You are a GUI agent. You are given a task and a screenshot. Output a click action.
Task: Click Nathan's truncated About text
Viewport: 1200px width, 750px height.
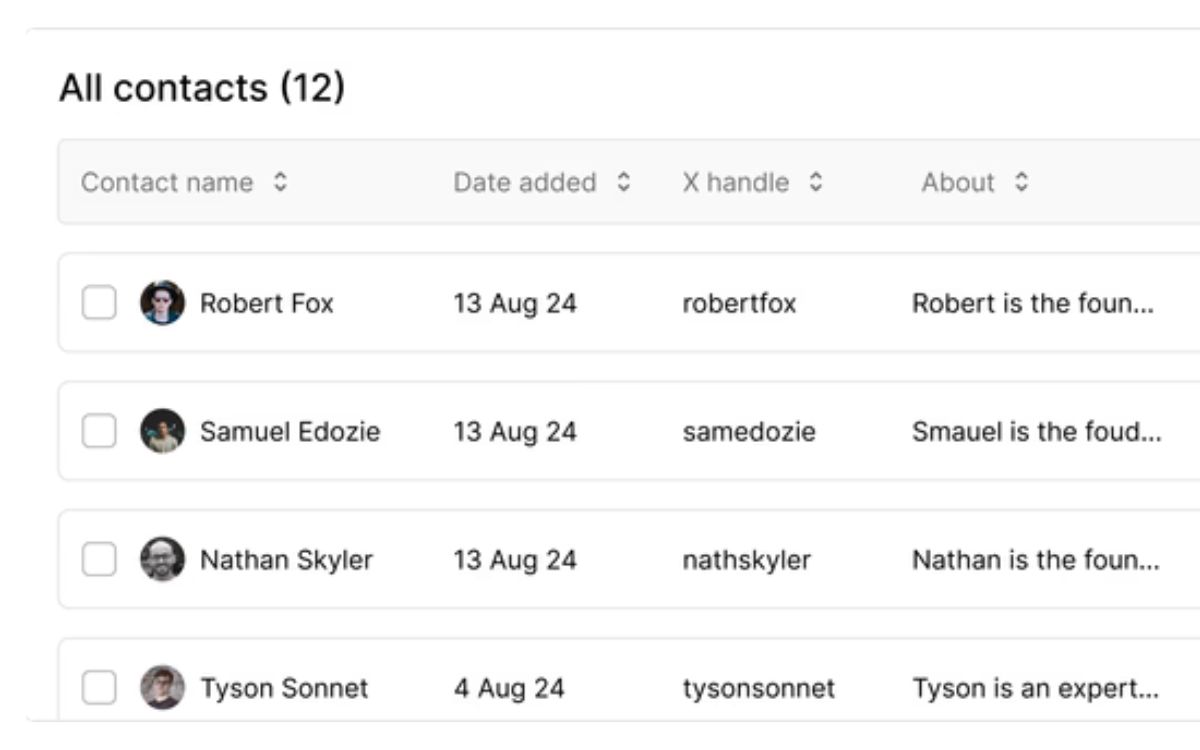[1035, 560]
